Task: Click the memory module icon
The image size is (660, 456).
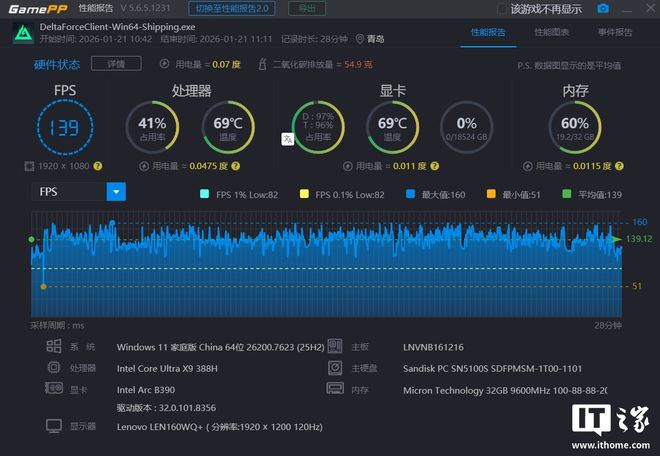Action: [x=335, y=388]
